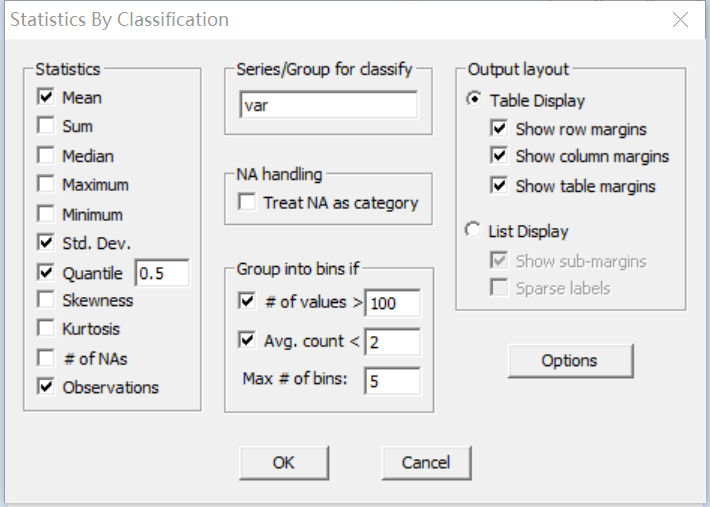Tick the Minimum checkbox
Viewport: 710px width, 507px height.
[x=45, y=214]
